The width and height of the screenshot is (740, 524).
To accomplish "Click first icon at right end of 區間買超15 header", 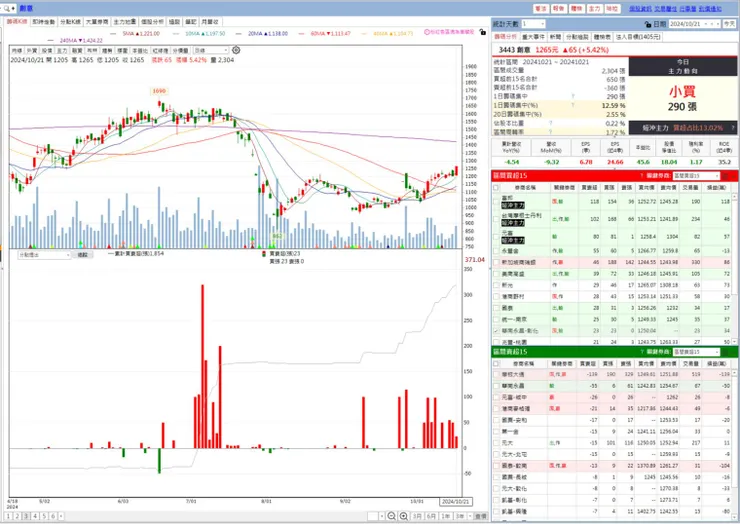I will [x=725, y=176].
